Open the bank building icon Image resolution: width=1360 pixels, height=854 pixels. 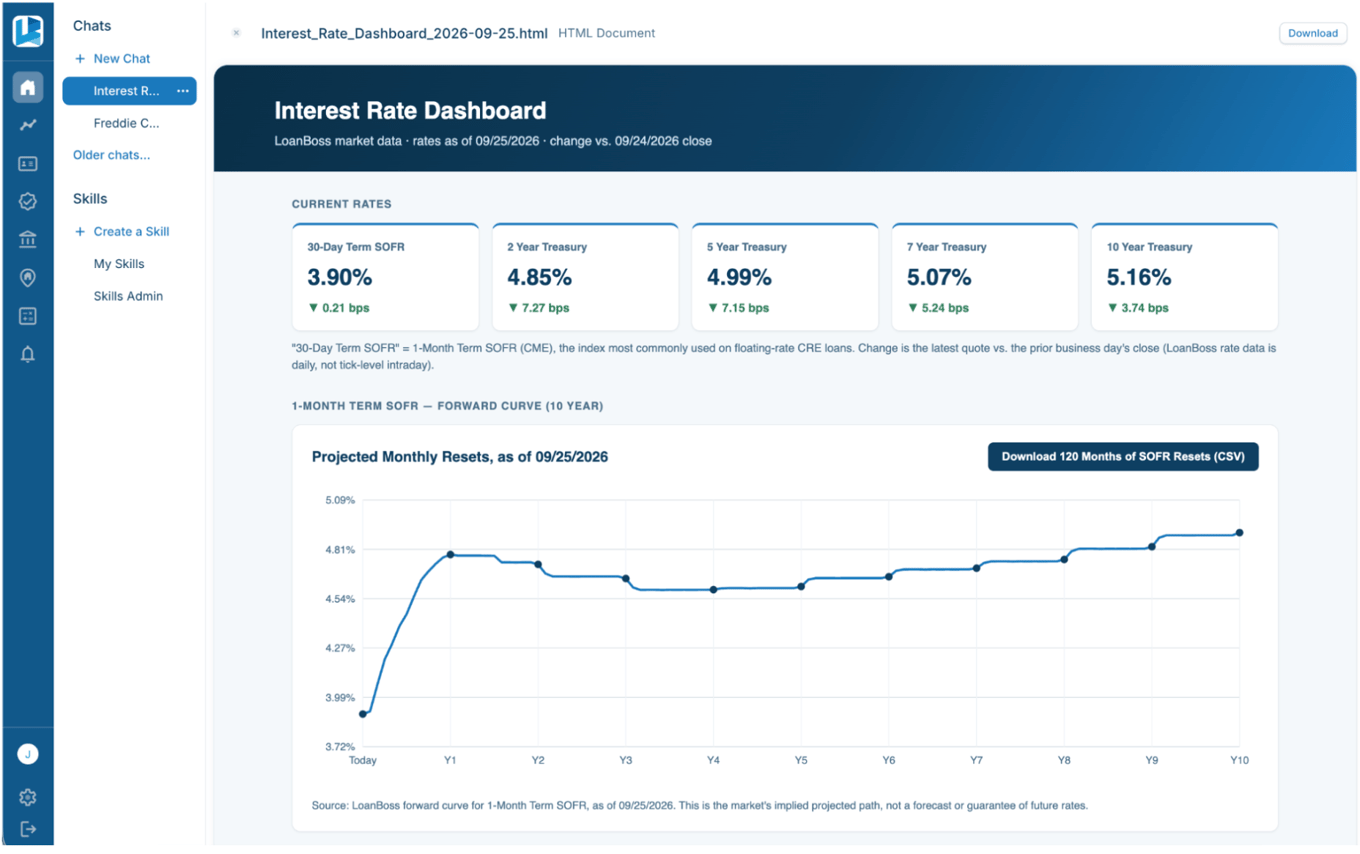(28, 240)
